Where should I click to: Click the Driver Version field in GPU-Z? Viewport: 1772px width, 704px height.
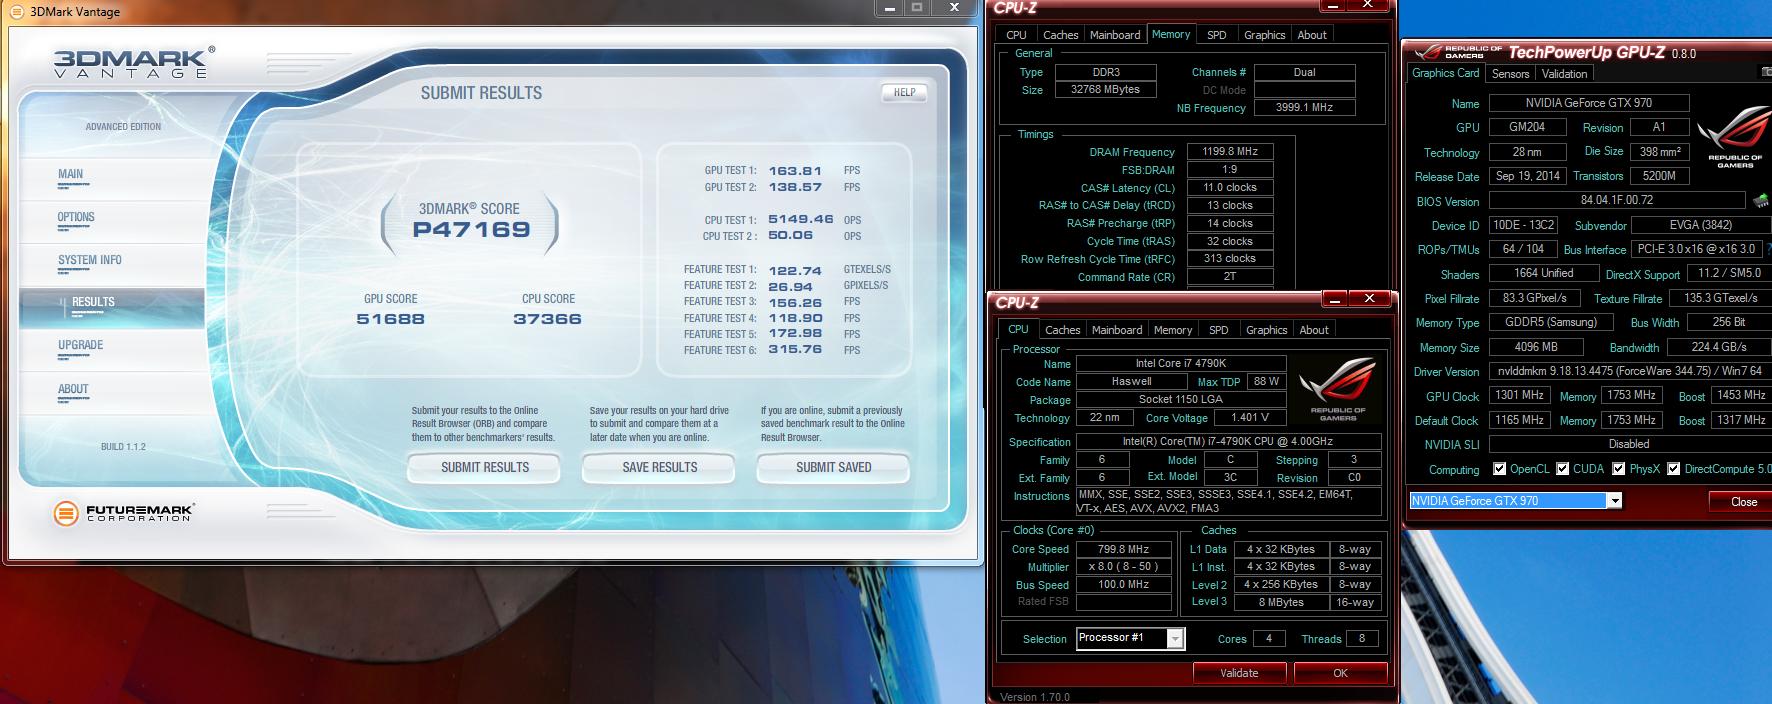pyautogui.click(x=1629, y=371)
